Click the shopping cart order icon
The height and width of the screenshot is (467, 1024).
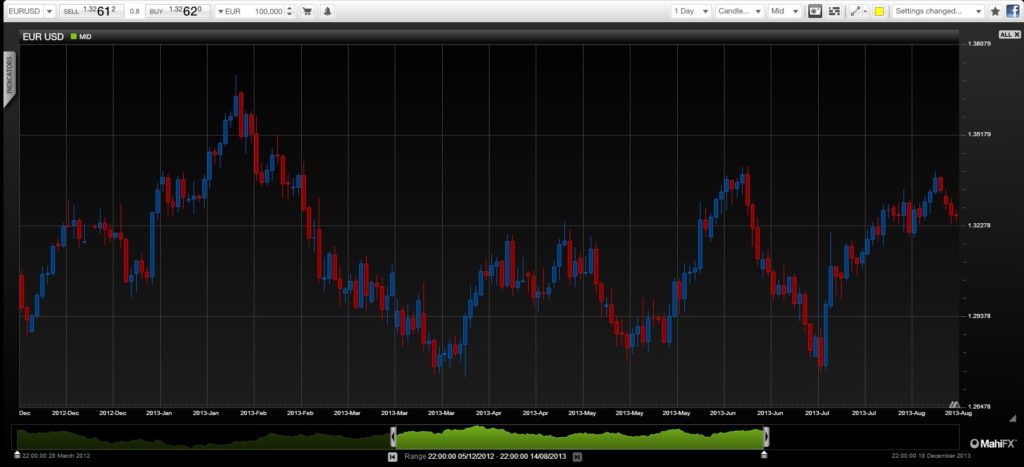pyautogui.click(x=308, y=11)
